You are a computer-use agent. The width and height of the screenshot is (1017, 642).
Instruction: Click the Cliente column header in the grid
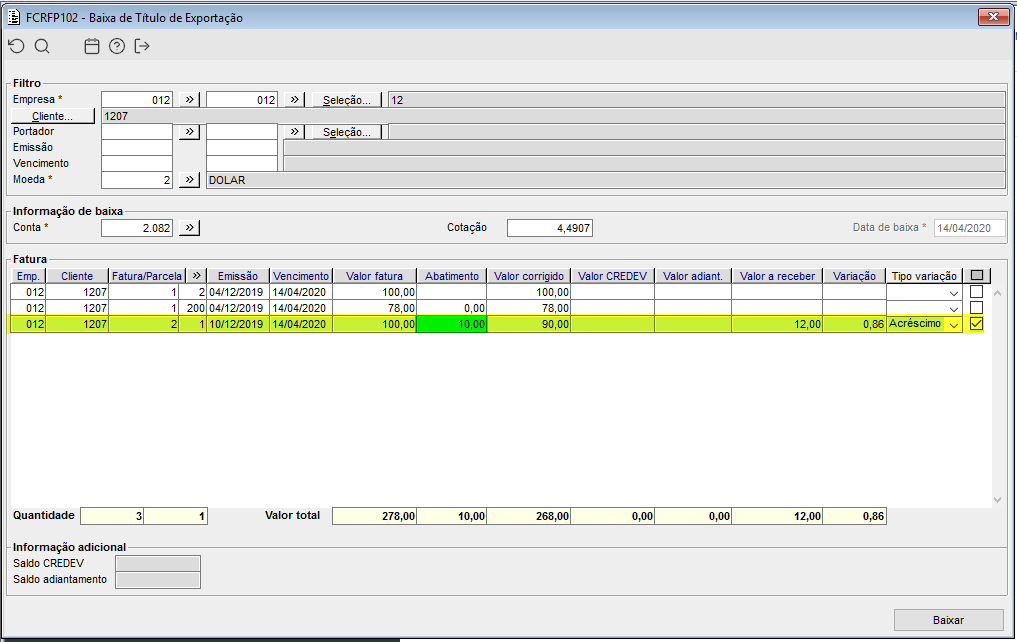pos(77,276)
